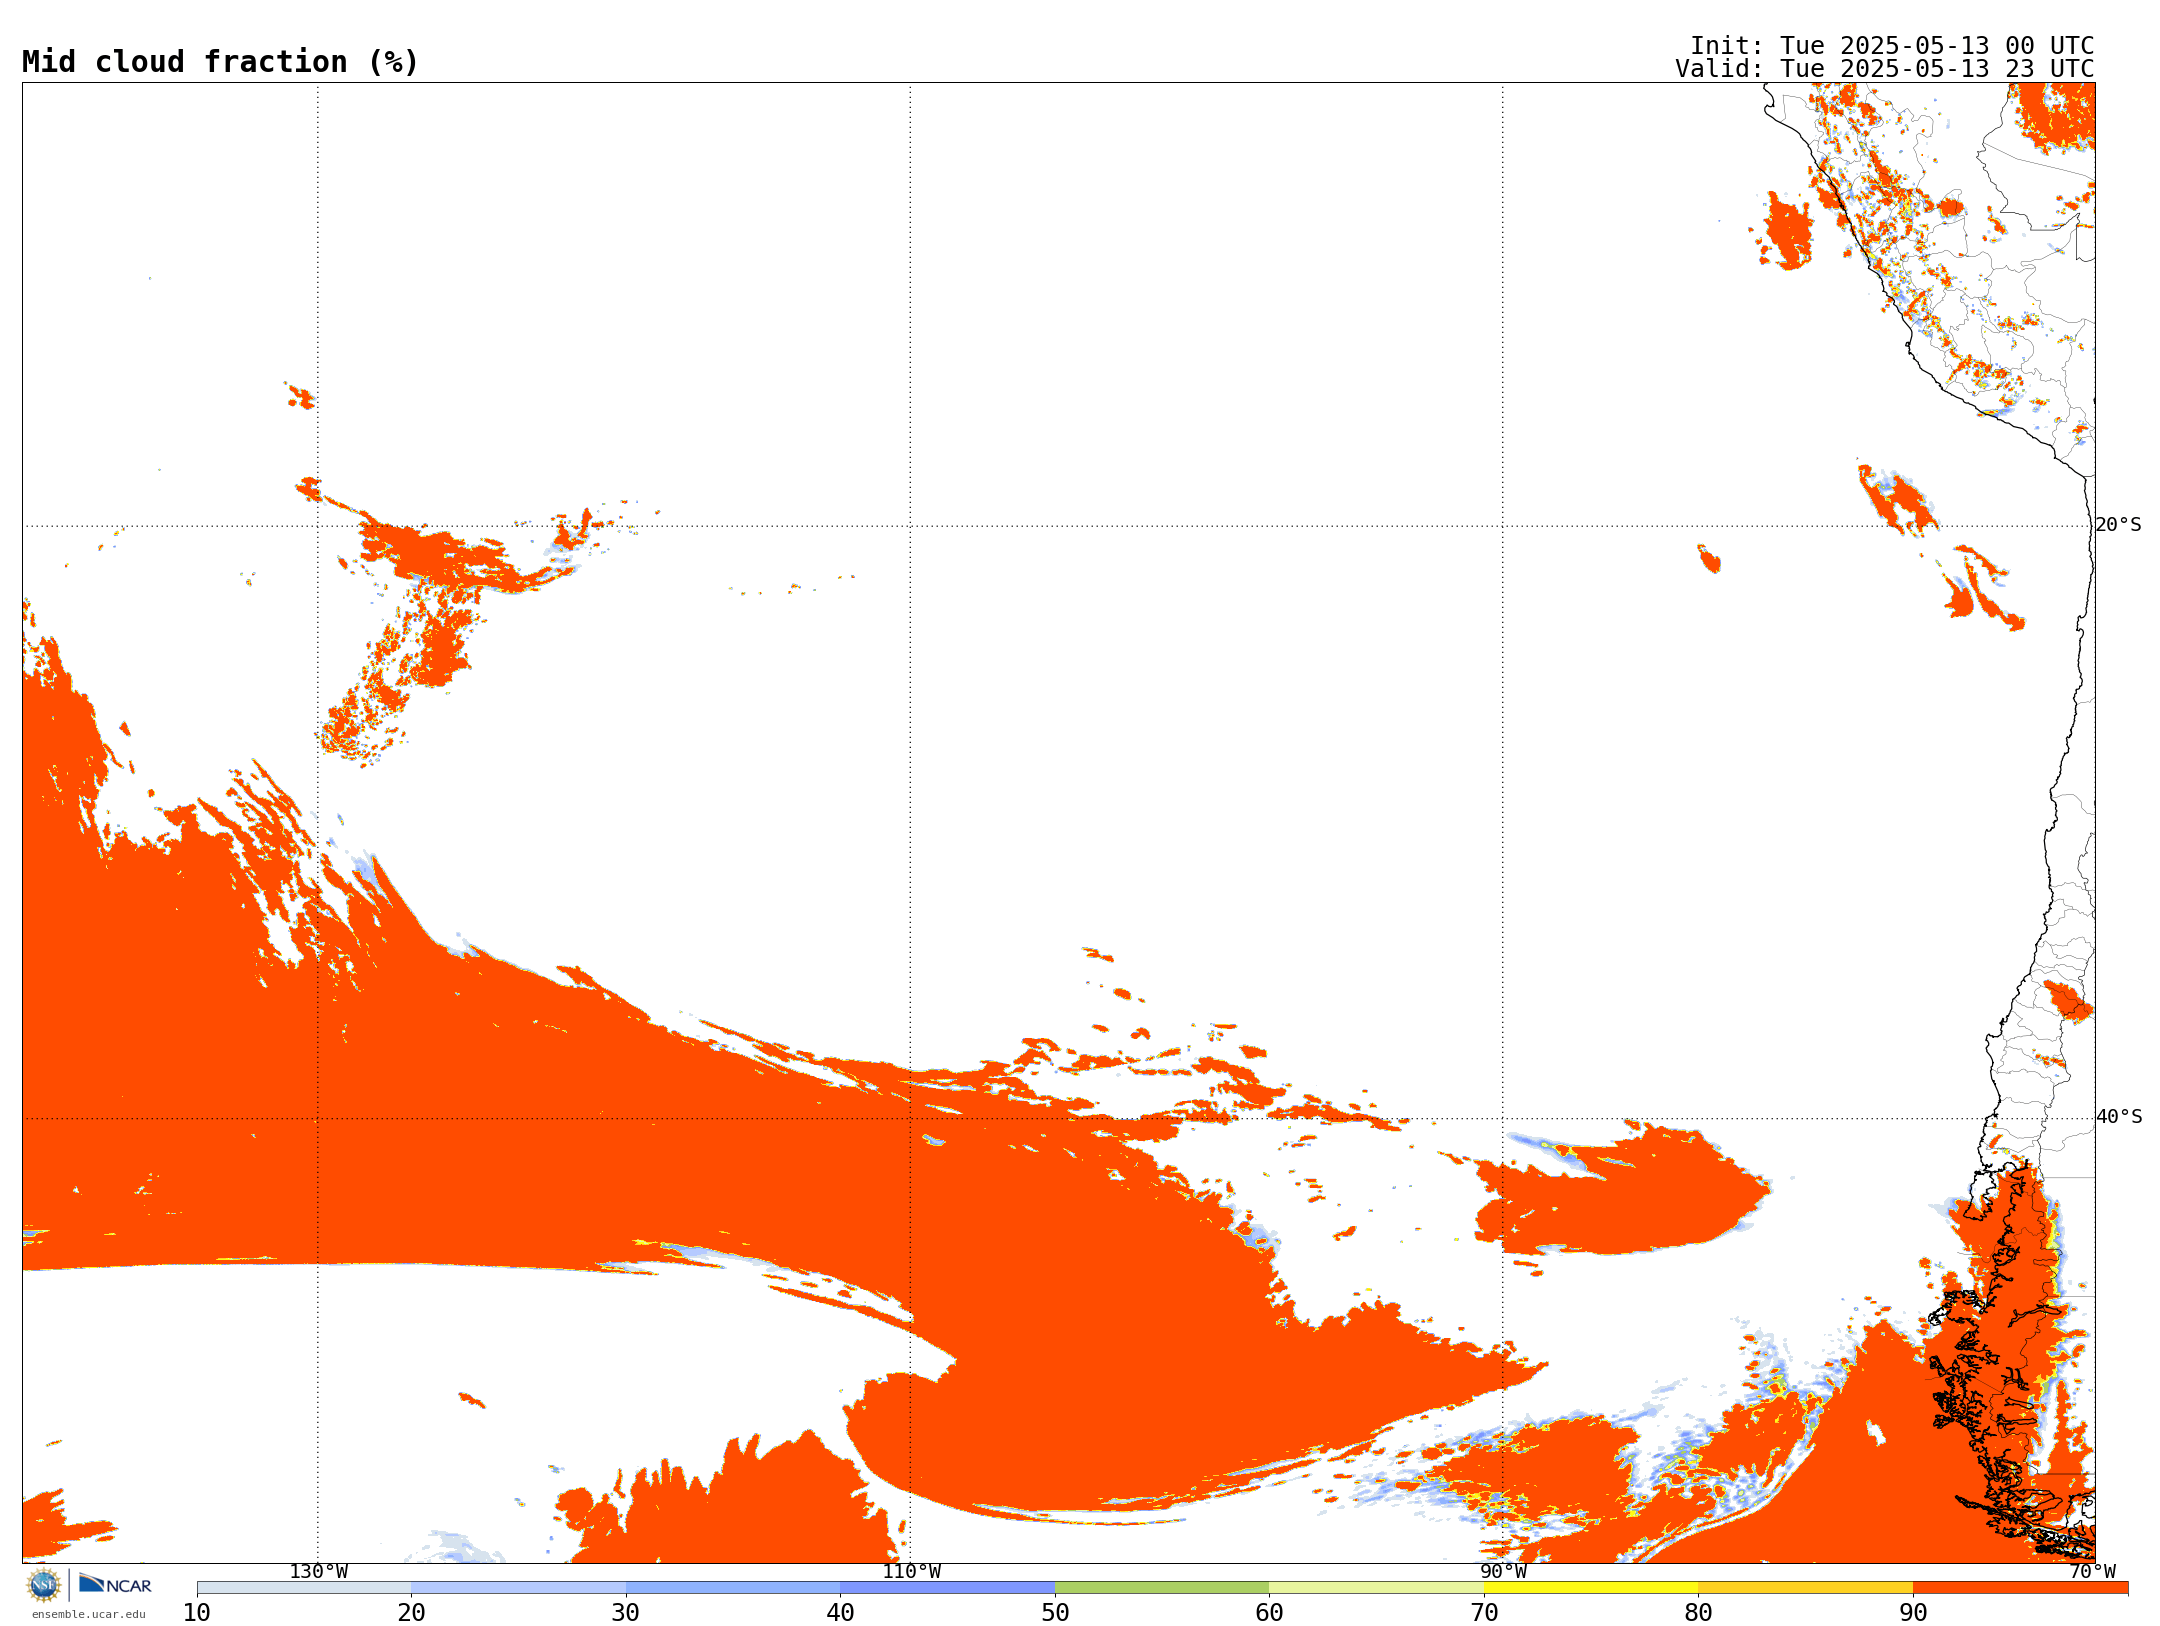
Task: Click the 70°W longitude label
Action: coord(2092,1572)
